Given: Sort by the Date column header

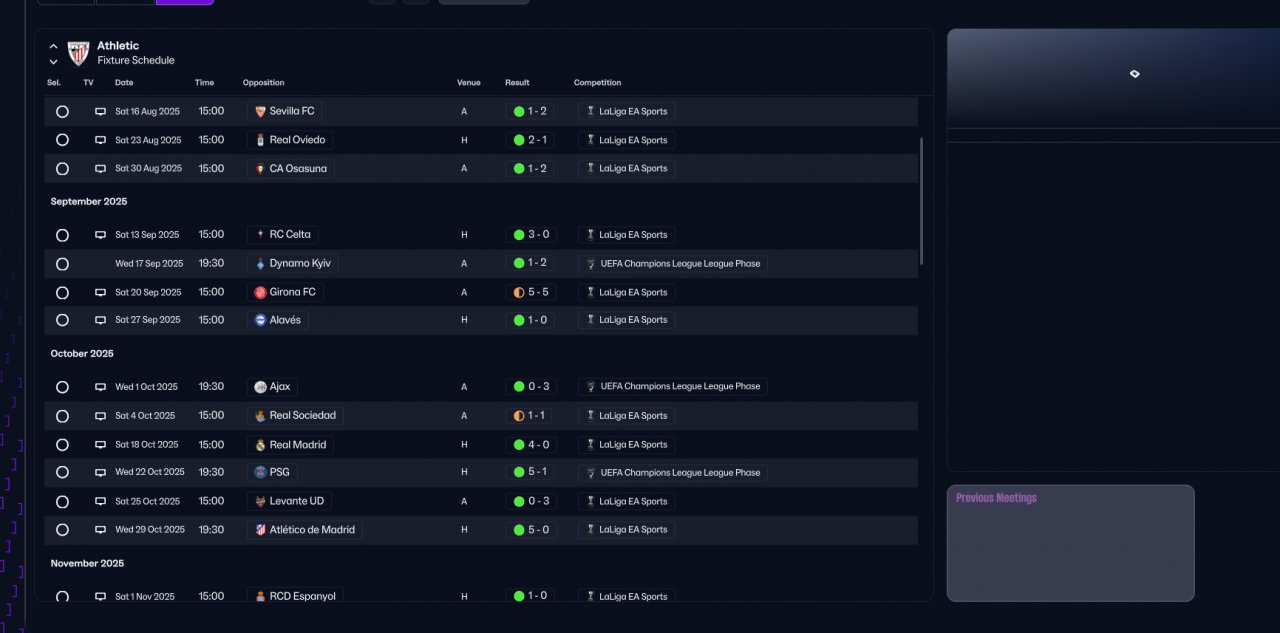Looking at the screenshot, I should pos(124,83).
